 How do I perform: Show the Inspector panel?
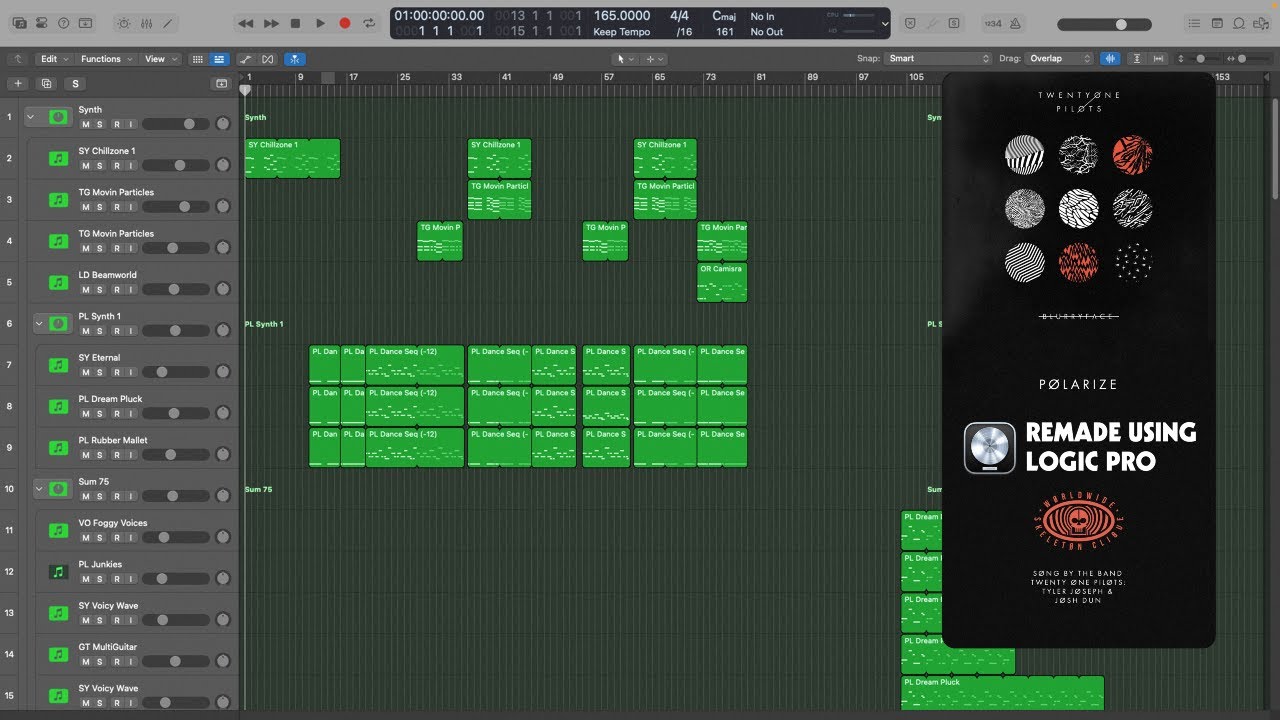(x=42, y=23)
